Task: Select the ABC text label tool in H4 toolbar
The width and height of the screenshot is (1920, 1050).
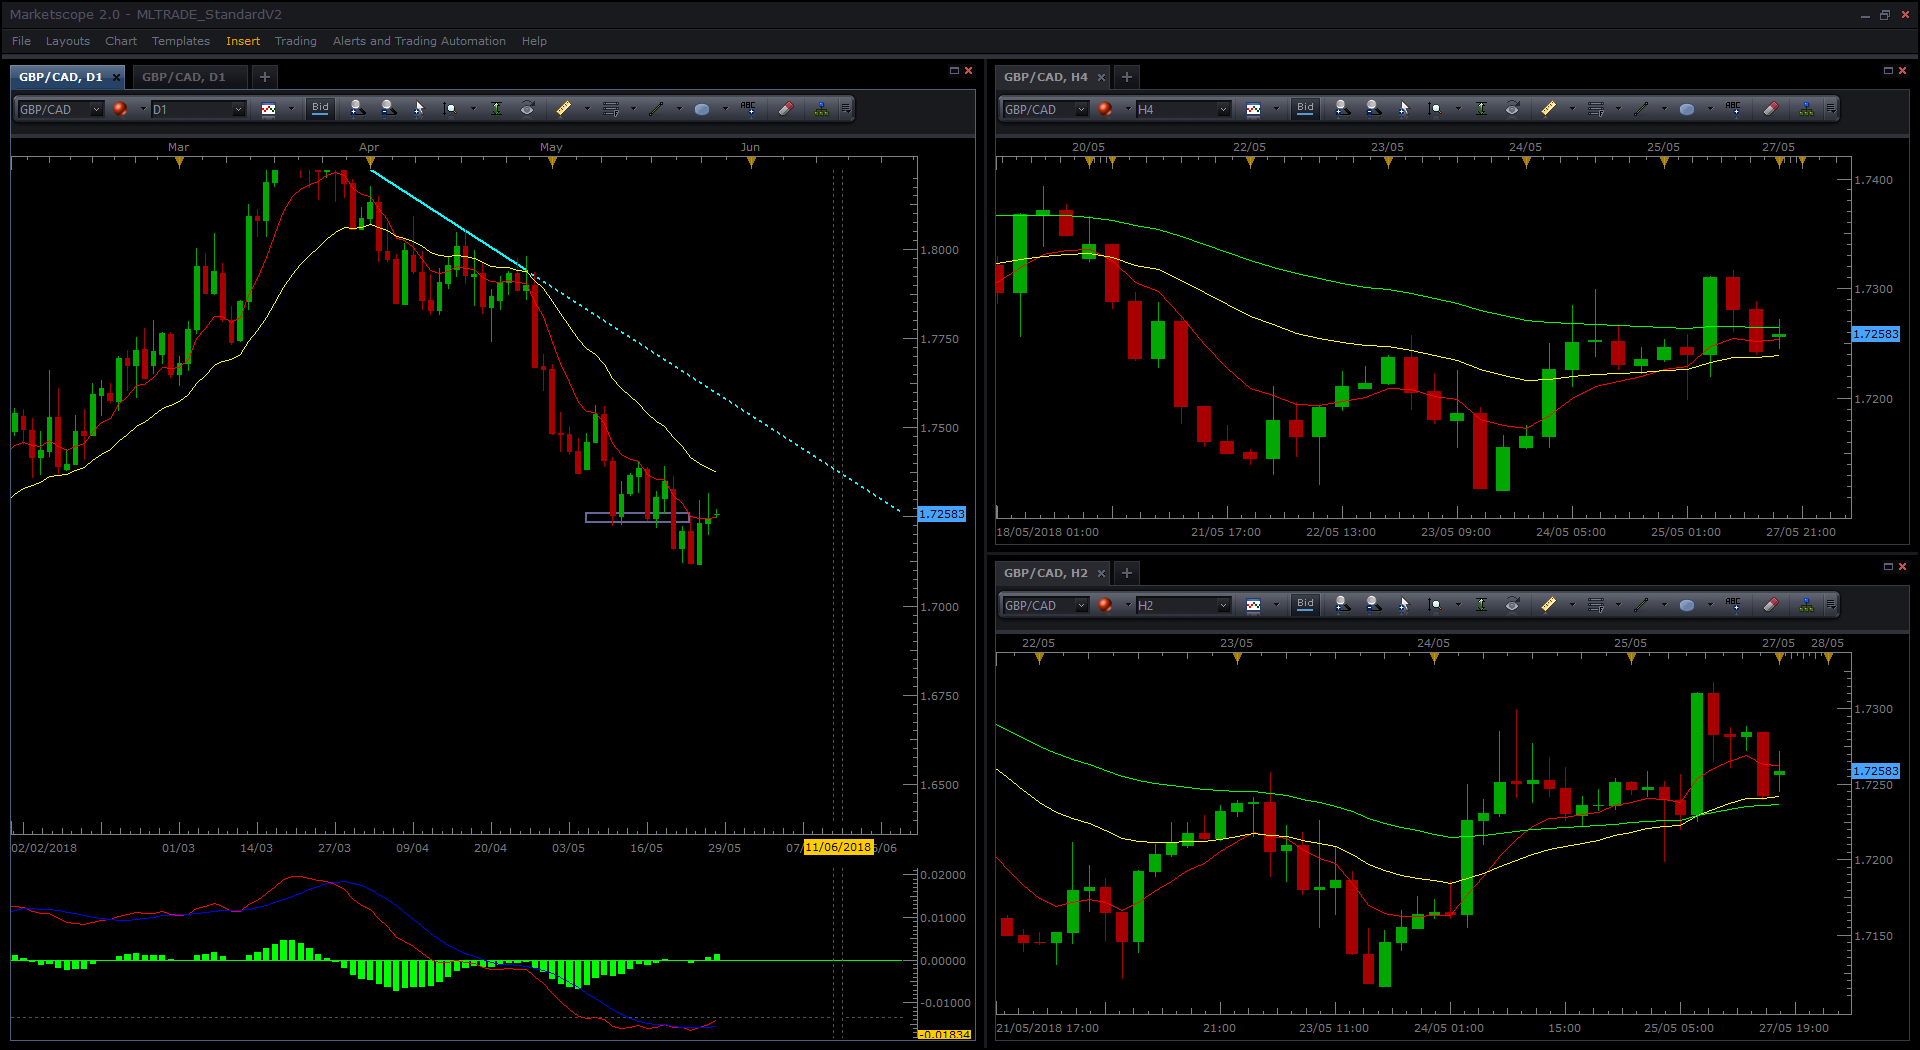Action: pyautogui.click(x=1733, y=108)
